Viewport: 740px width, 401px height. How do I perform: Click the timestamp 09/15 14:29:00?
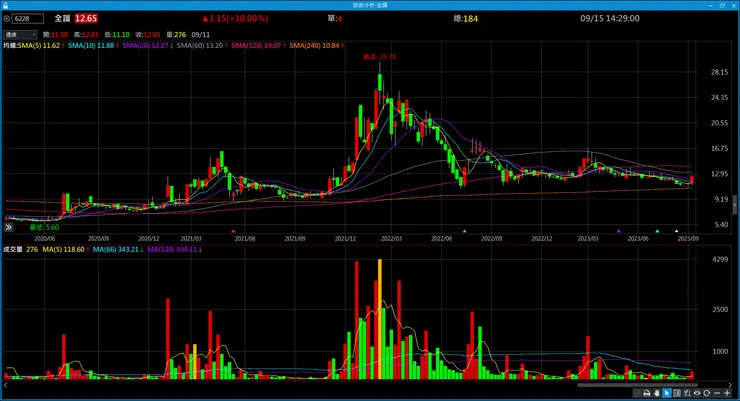[610, 18]
